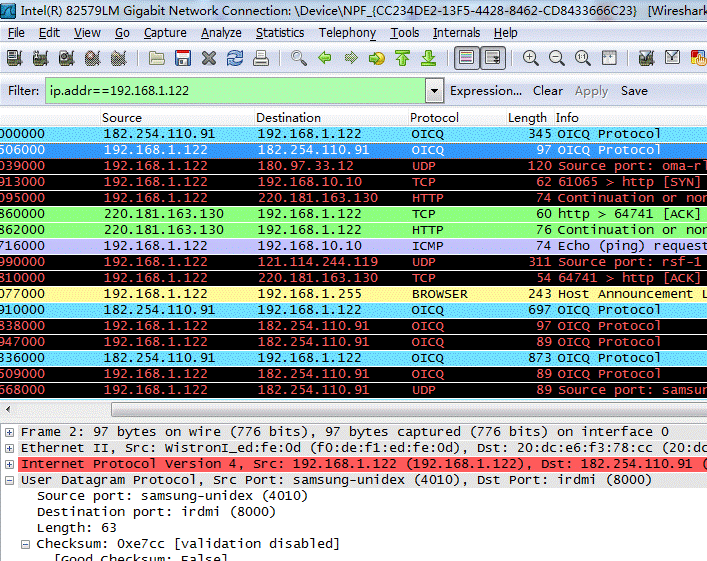Open coloring rules icon at toolbar edge

coord(698,58)
